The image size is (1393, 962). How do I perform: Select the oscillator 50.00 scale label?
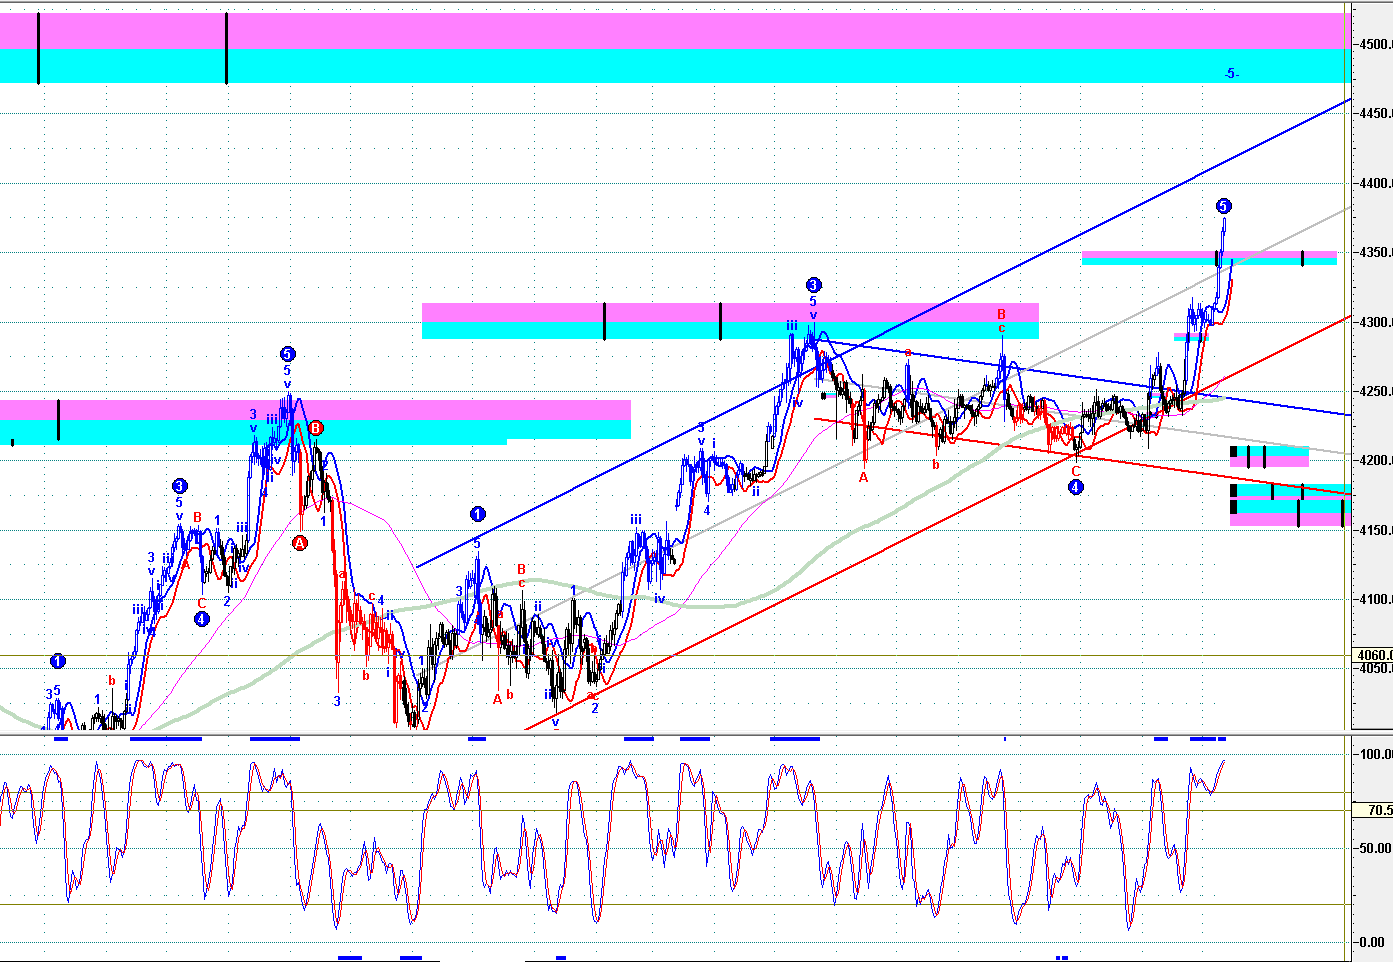coord(1377,848)
